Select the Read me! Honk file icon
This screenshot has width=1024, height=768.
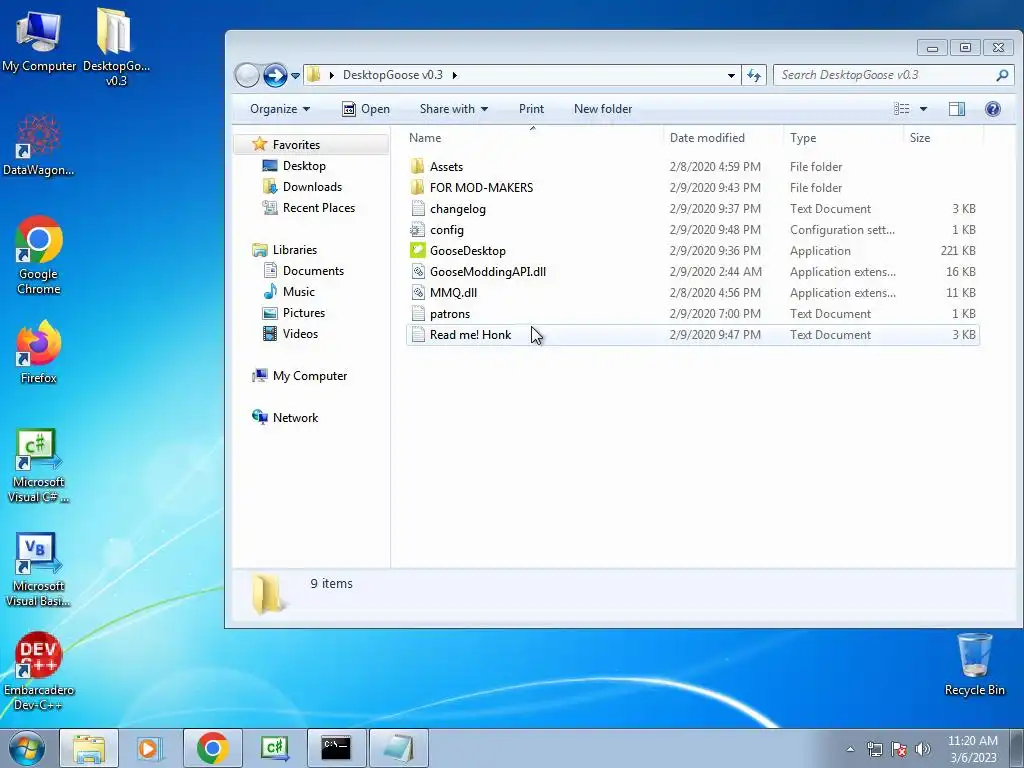tap(418, 334)
